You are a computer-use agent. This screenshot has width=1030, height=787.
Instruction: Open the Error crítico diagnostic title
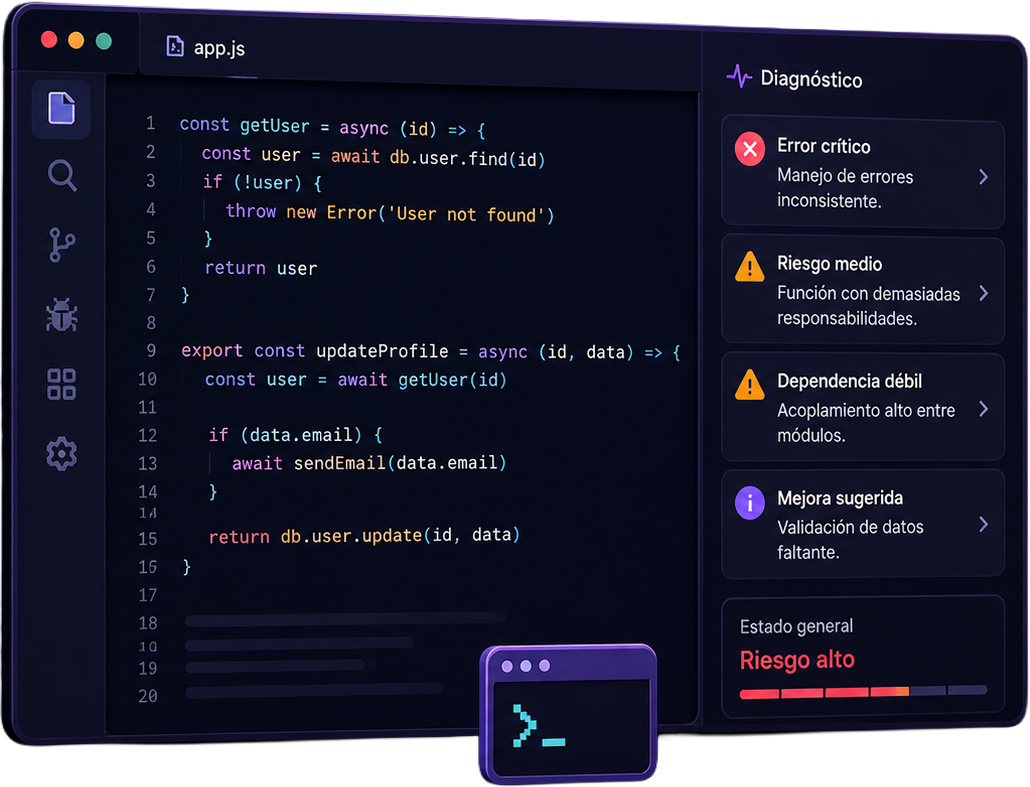coord(823,146)
